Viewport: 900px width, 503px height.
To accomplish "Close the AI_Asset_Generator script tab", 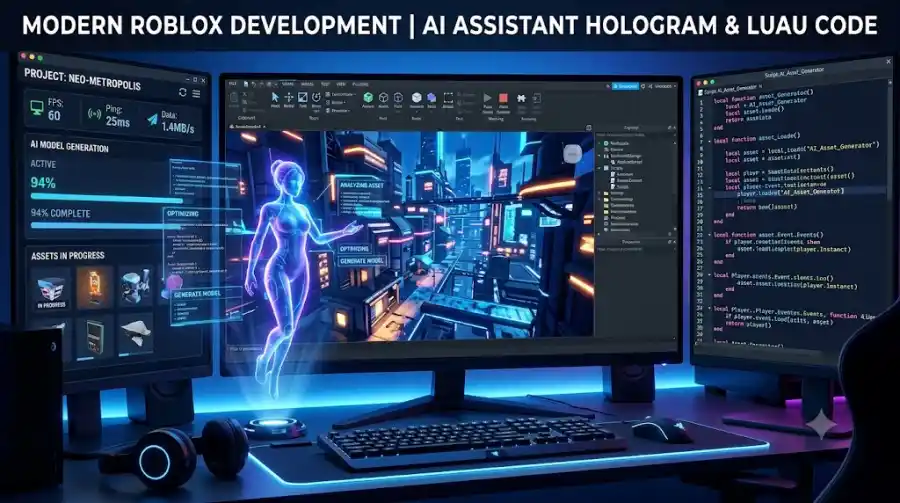I will 761,86.
